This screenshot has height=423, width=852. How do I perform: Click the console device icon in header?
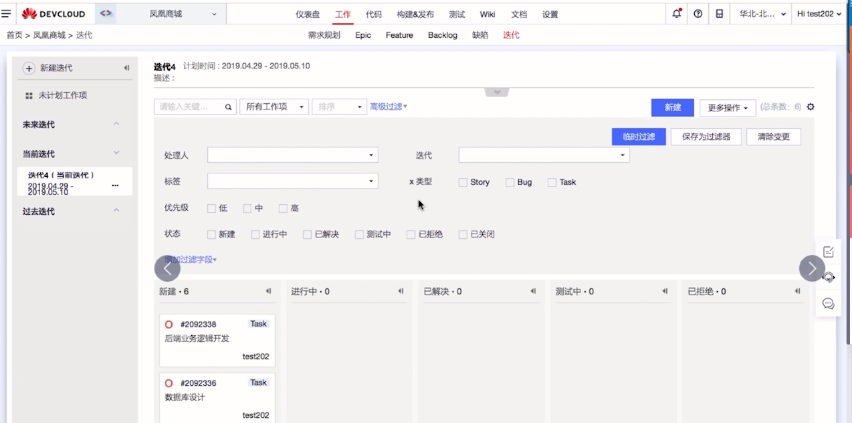pos(719,14)
